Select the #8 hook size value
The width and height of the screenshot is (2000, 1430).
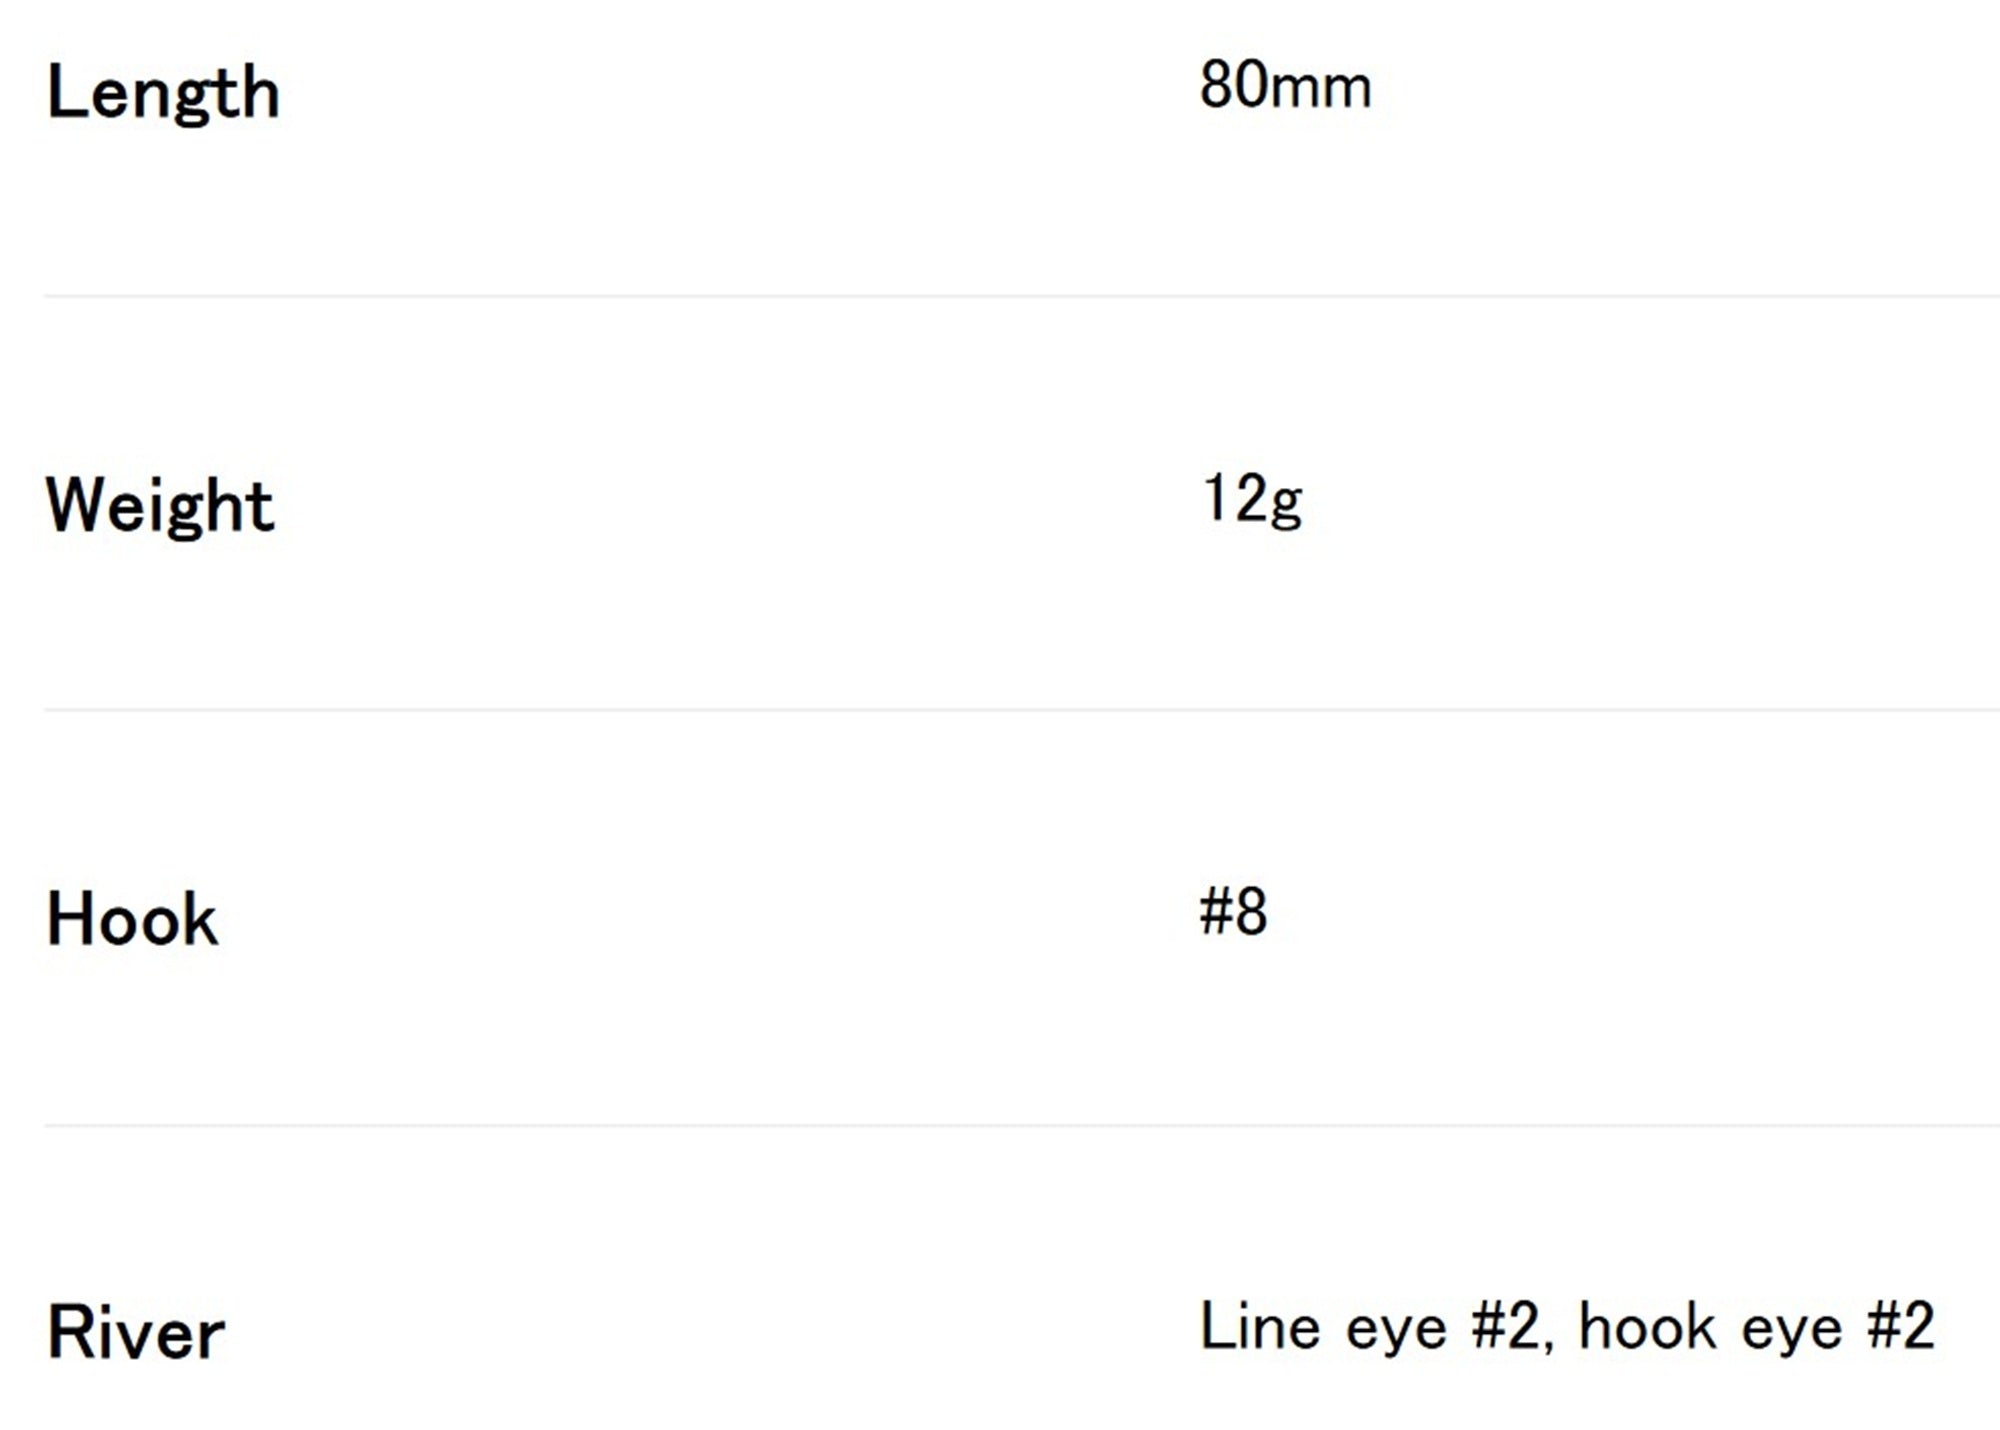[1233, 911]
